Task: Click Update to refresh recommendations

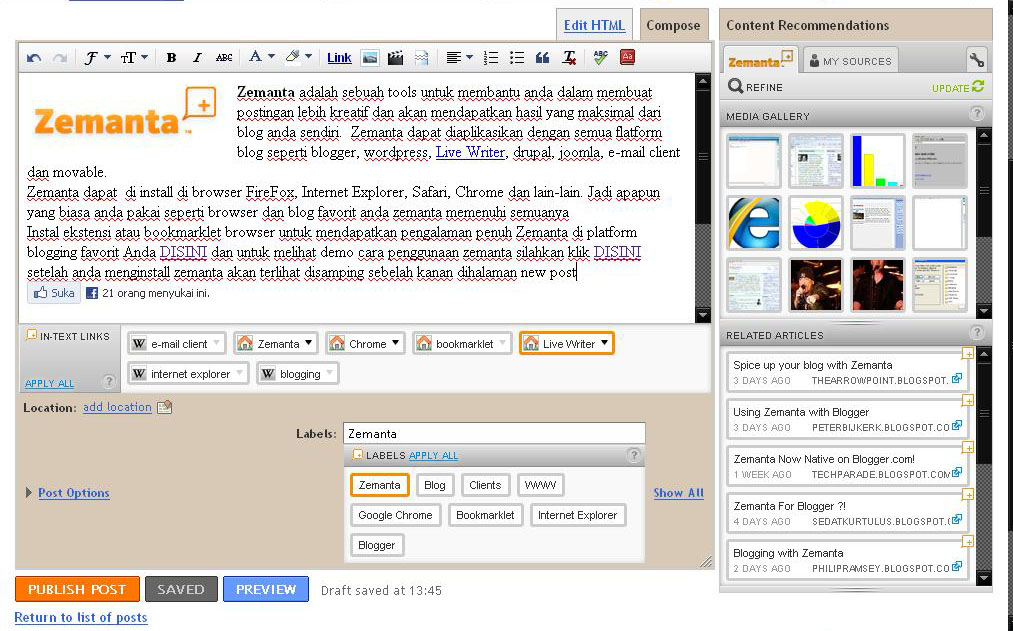Action: click(x=957, y=87)
